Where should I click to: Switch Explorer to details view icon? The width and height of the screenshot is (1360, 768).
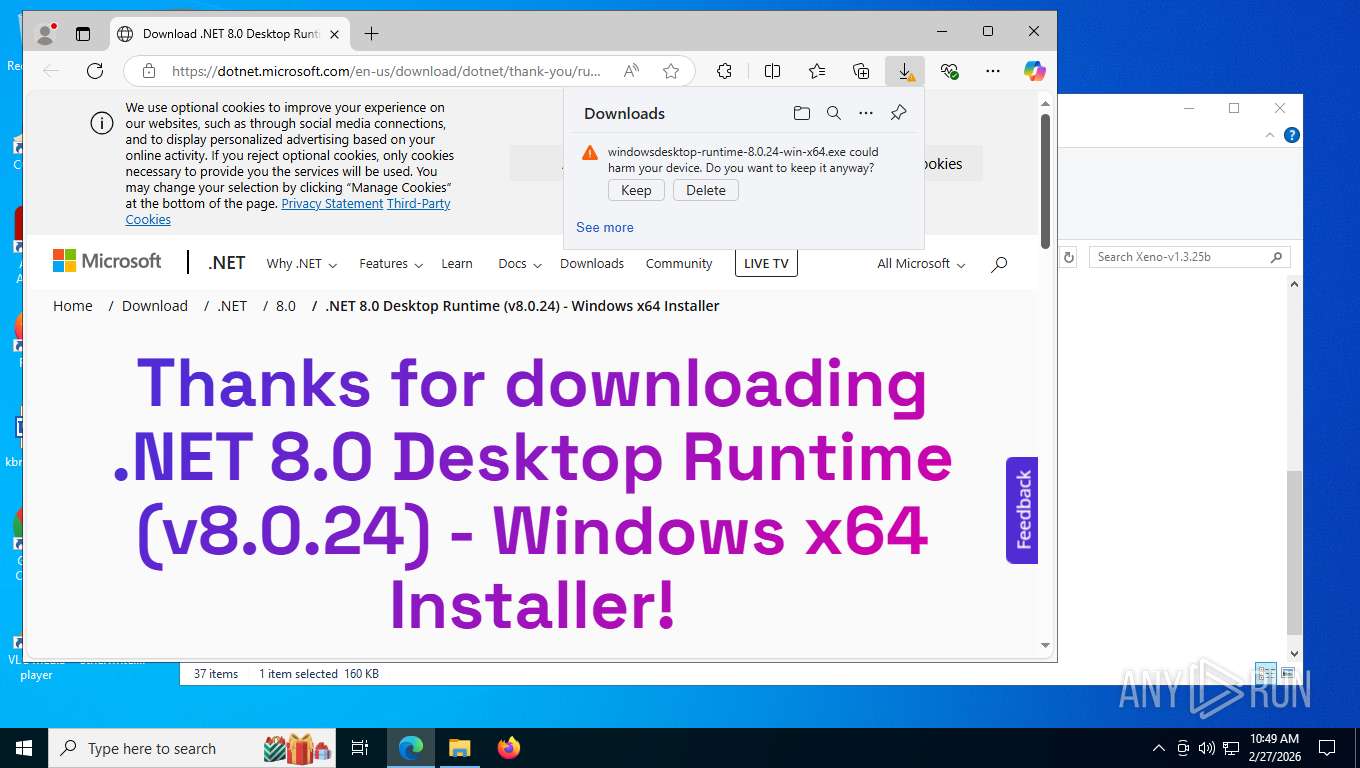[1265, 673]
